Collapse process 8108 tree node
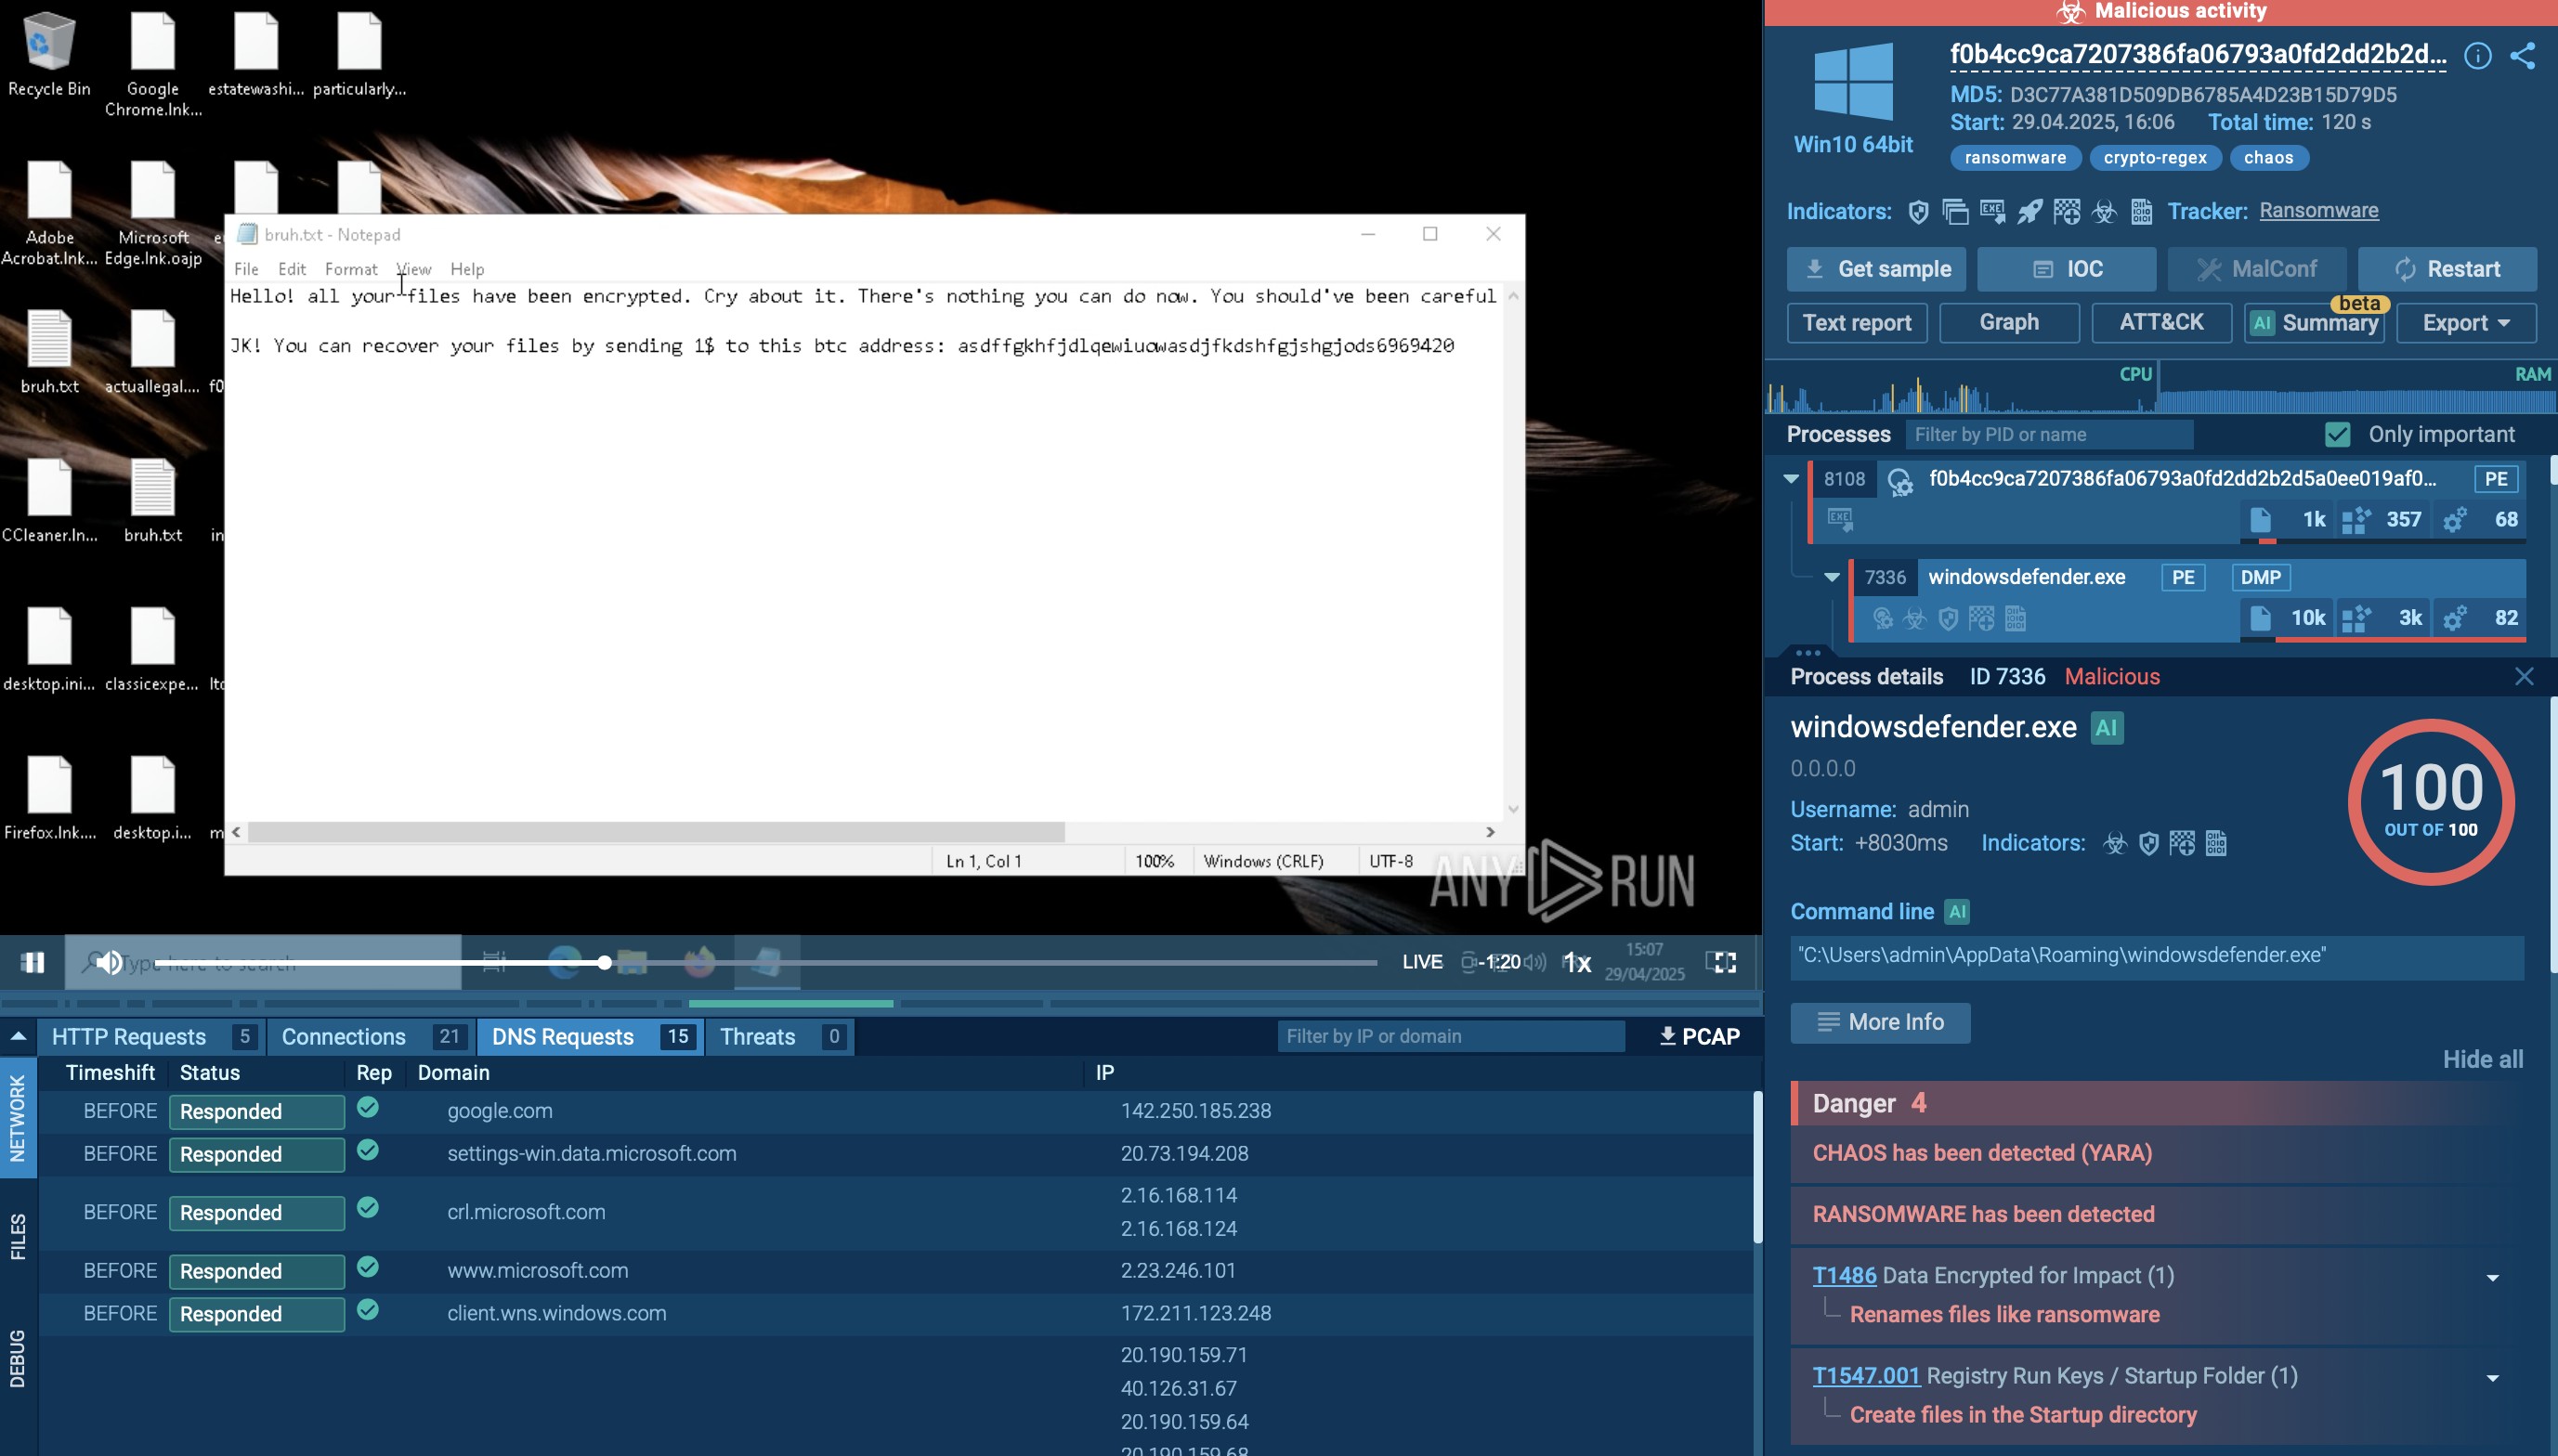 [1790, 479]
